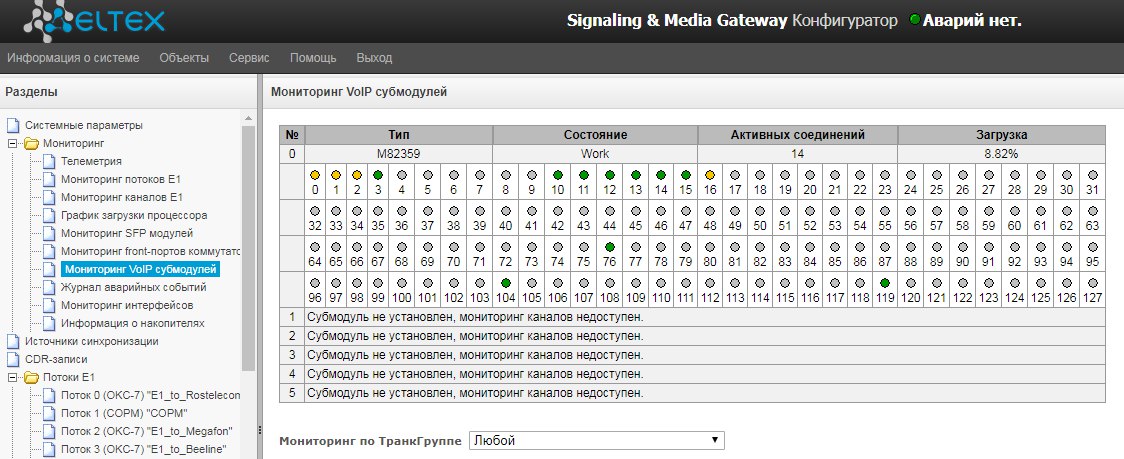Open 'Телеметрия' in the monitoring tree
The width and height of the screenshot is (1124, 459).
pyautogui.click(x=91, y=161)
